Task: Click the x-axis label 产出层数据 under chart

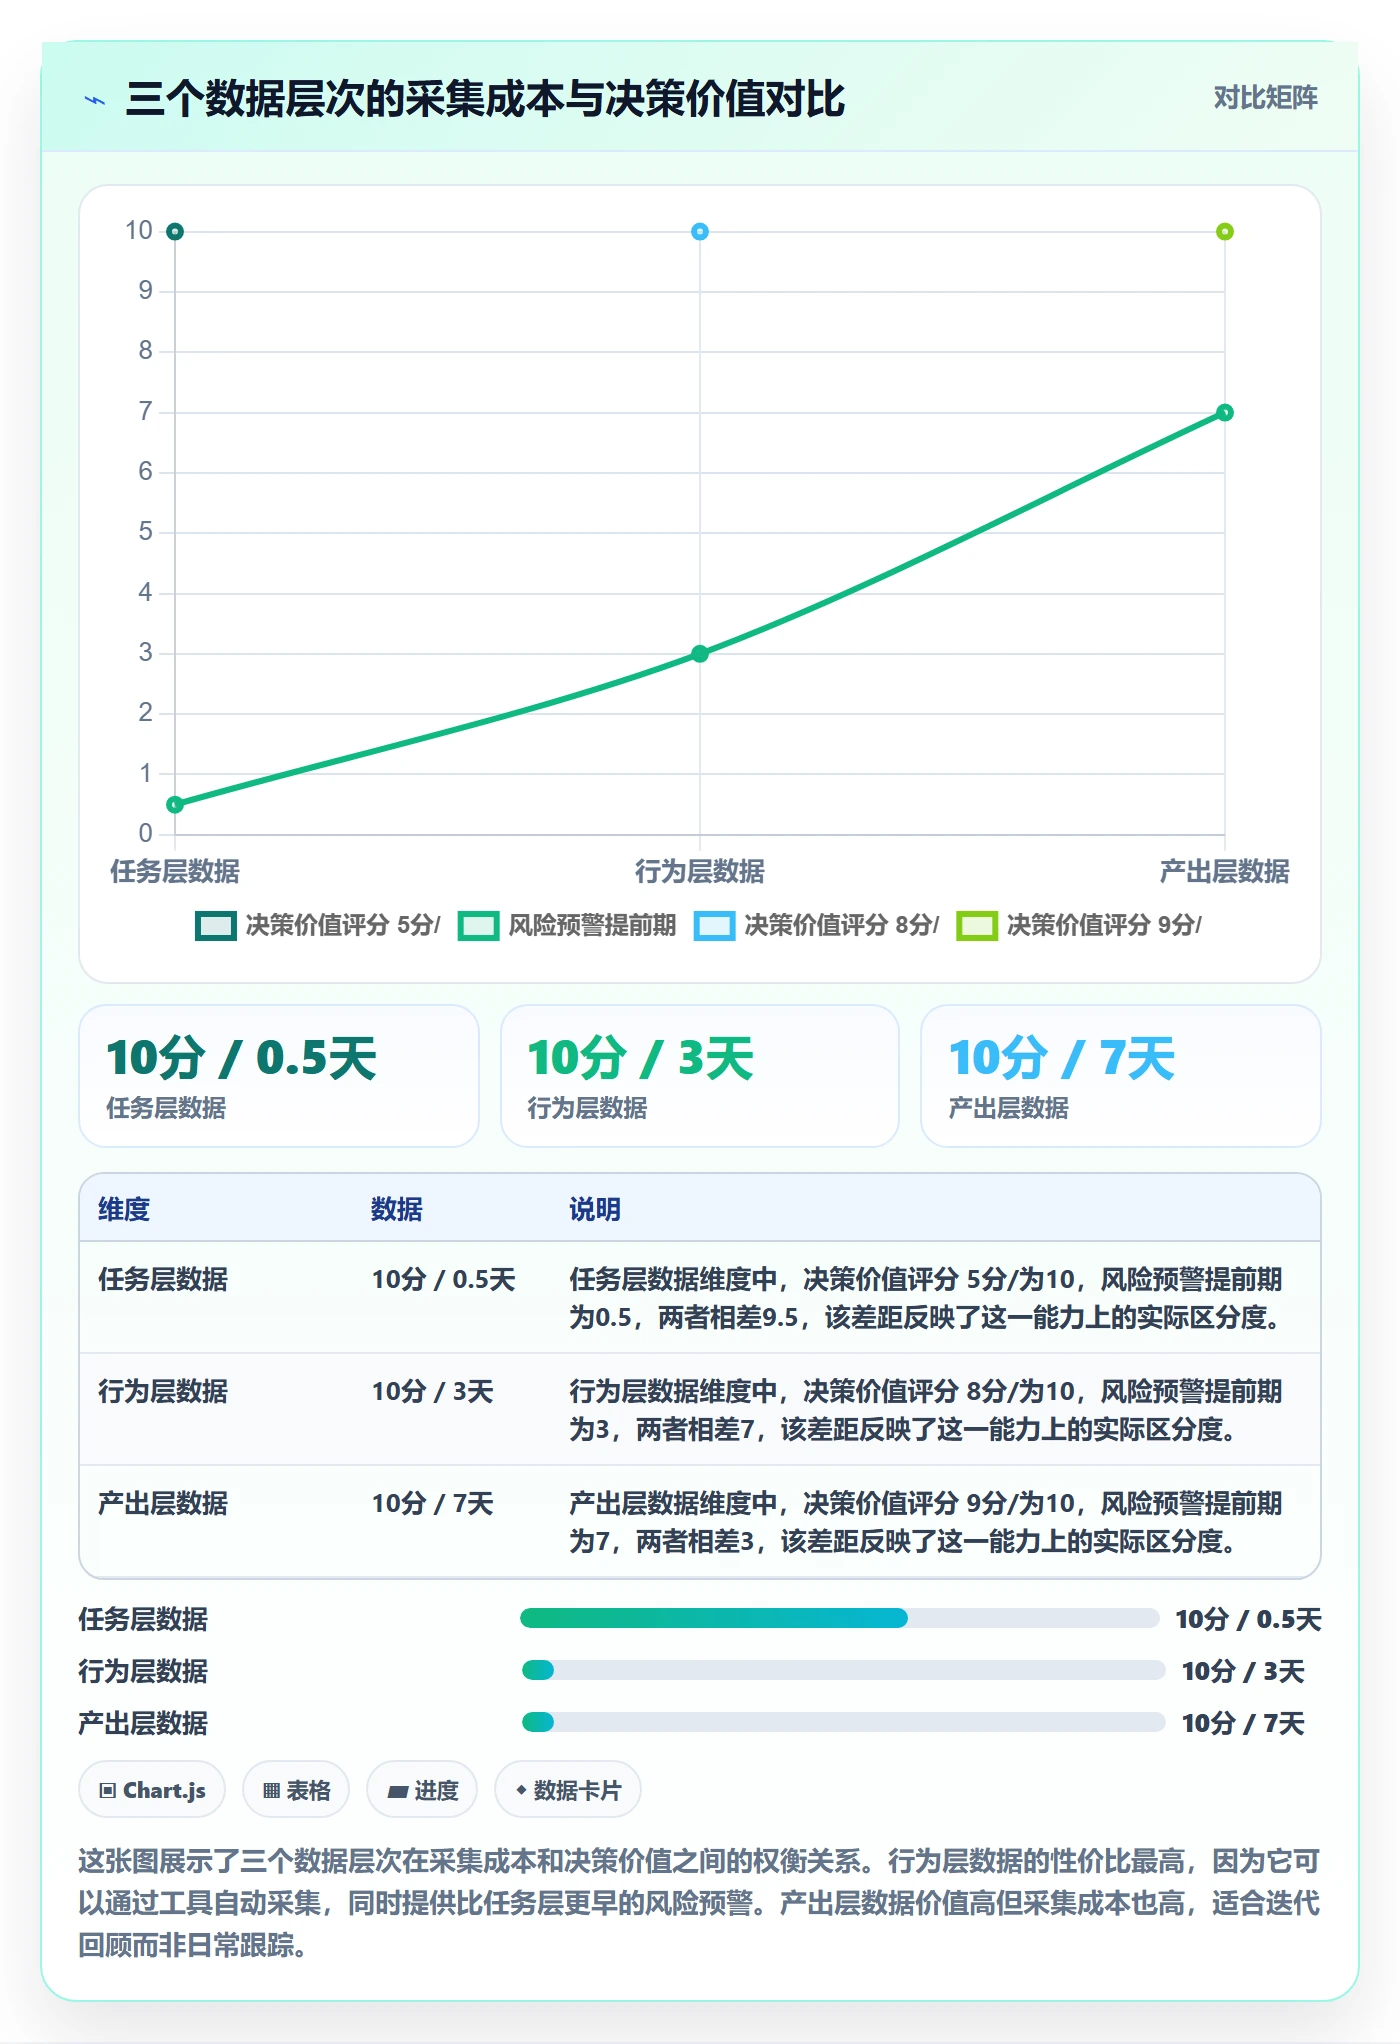Action: (x=1225, y=871)
